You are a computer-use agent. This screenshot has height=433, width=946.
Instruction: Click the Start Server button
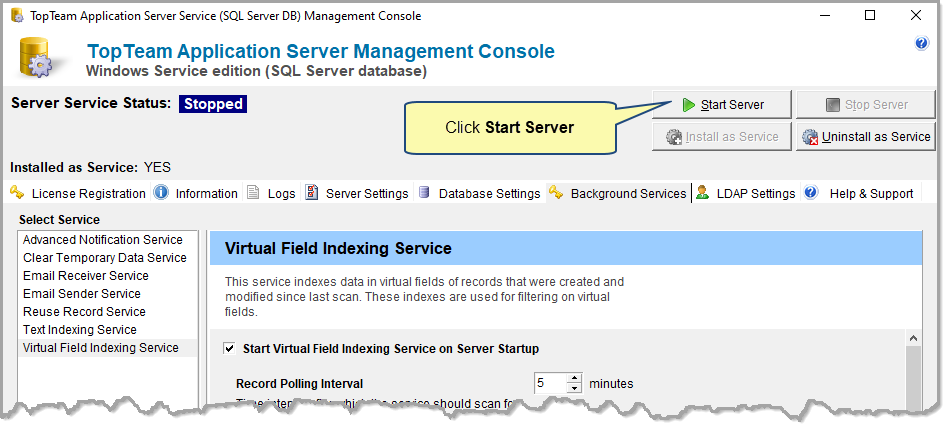point(722,105)
